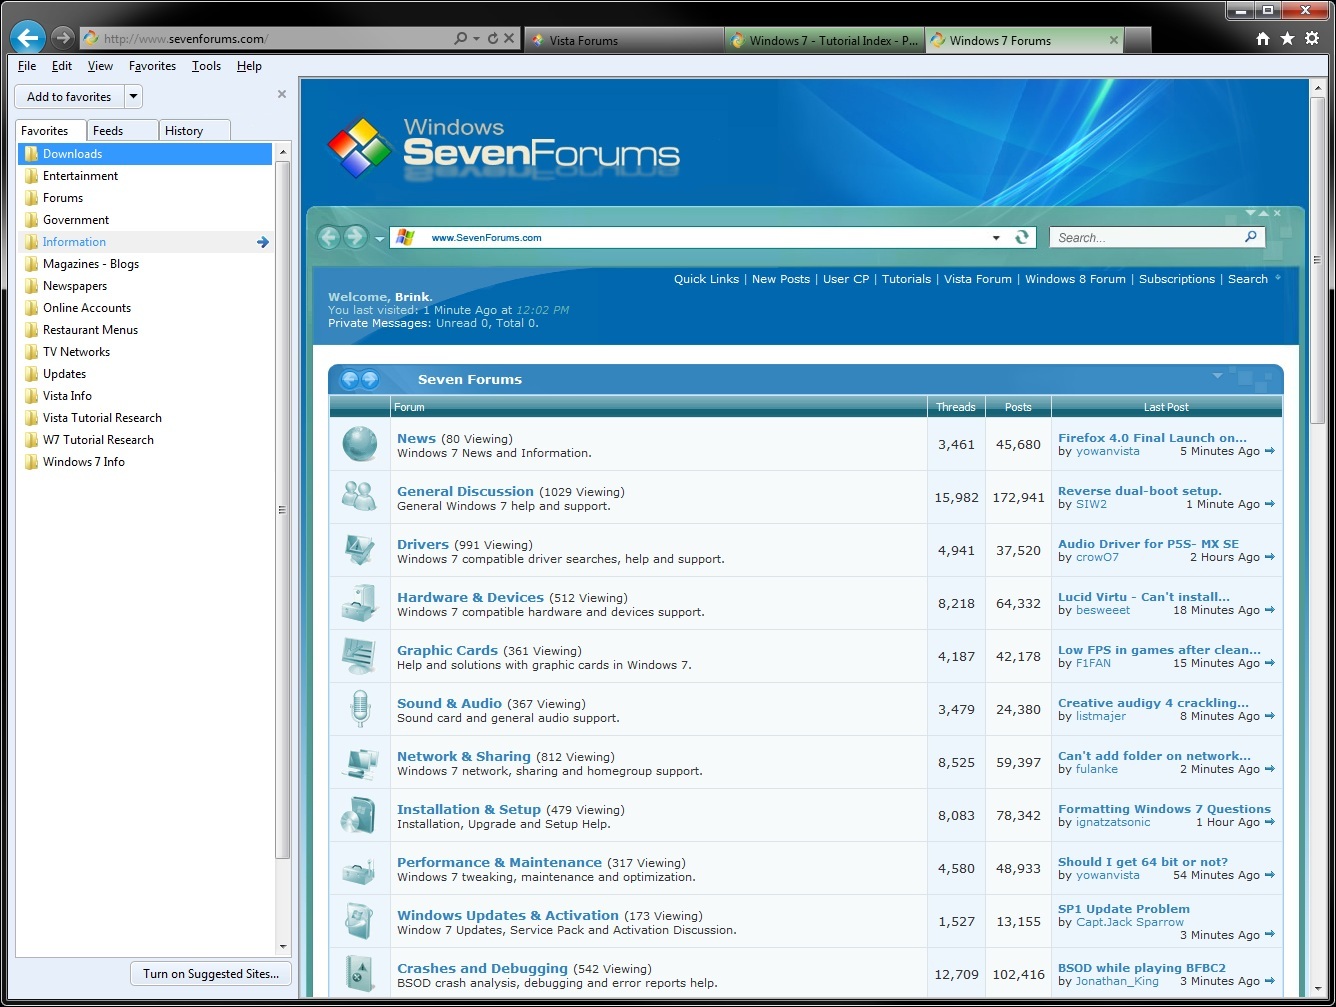Open the Installation & Setup disc icon
This screenshot has height=1007, width=1336.
click(x=359, y=815)
